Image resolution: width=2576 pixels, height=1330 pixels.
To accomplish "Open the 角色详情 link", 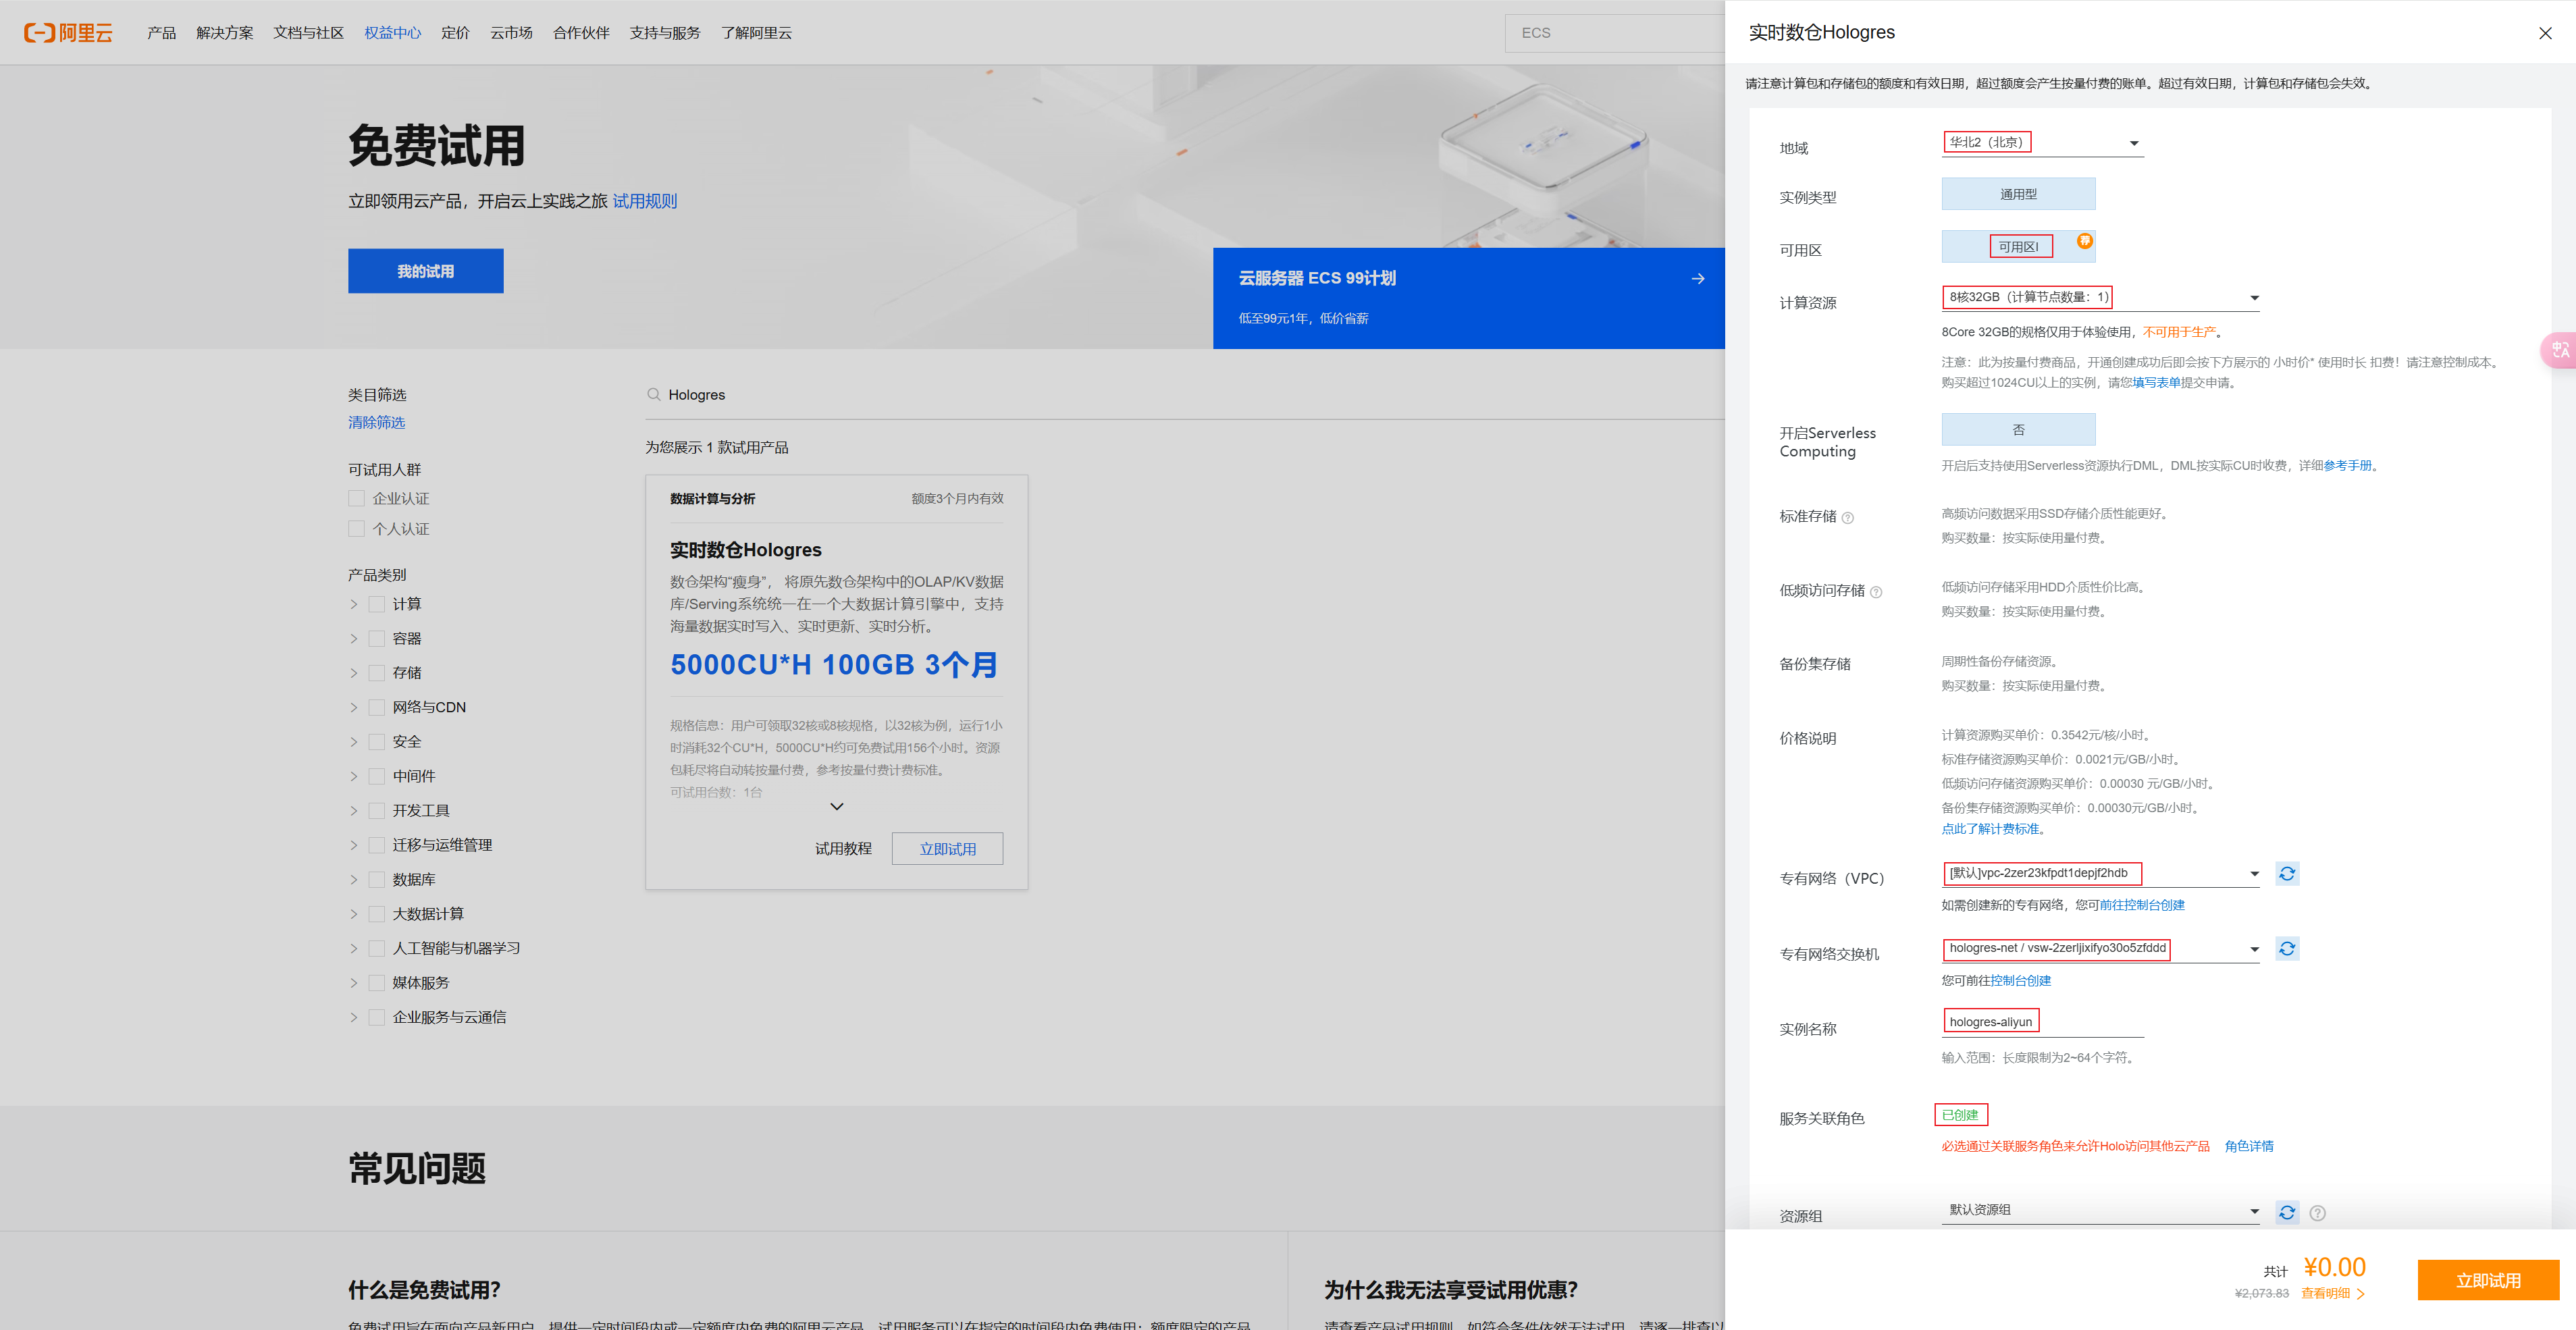I will [2249, 1146].
